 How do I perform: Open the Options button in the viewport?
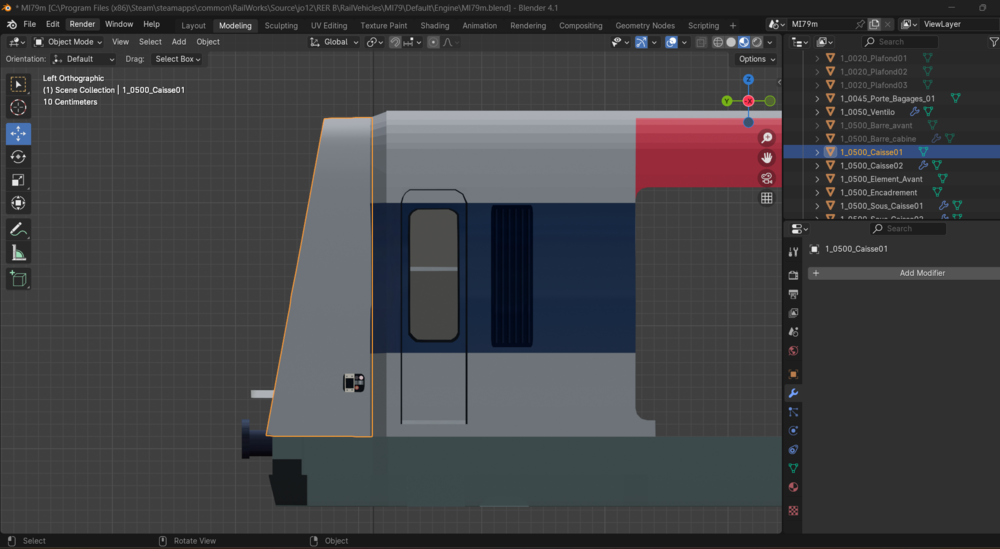point(756,59)
